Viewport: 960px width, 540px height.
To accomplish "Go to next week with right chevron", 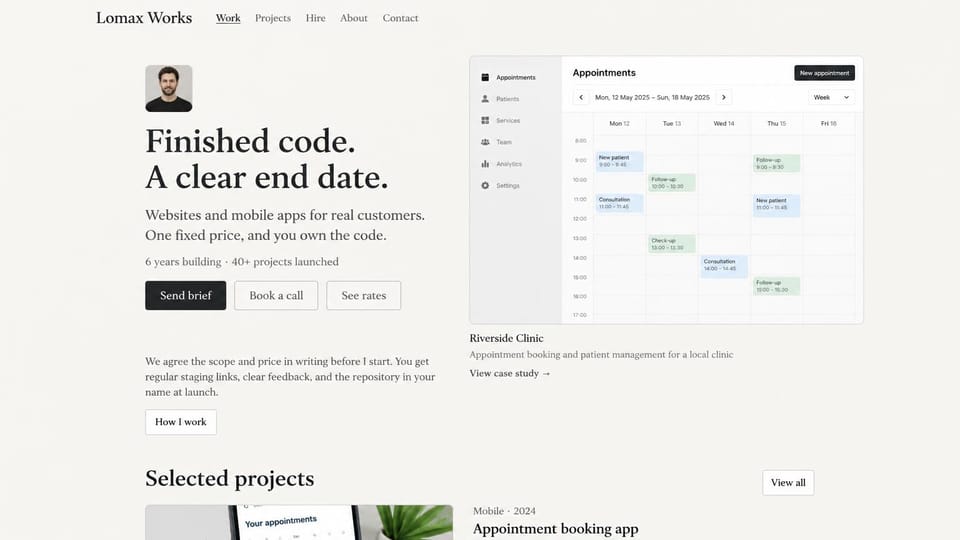I will tap(724, 97).
